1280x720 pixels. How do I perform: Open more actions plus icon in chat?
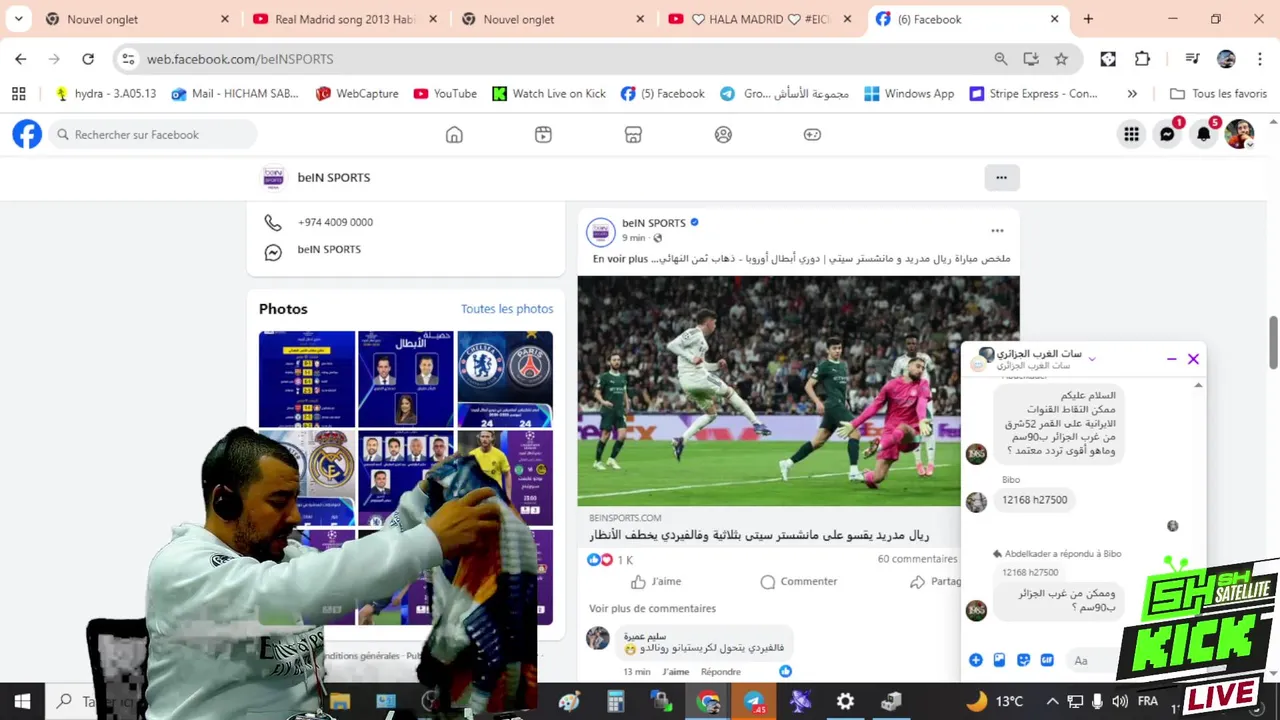[x=976, y=660]
